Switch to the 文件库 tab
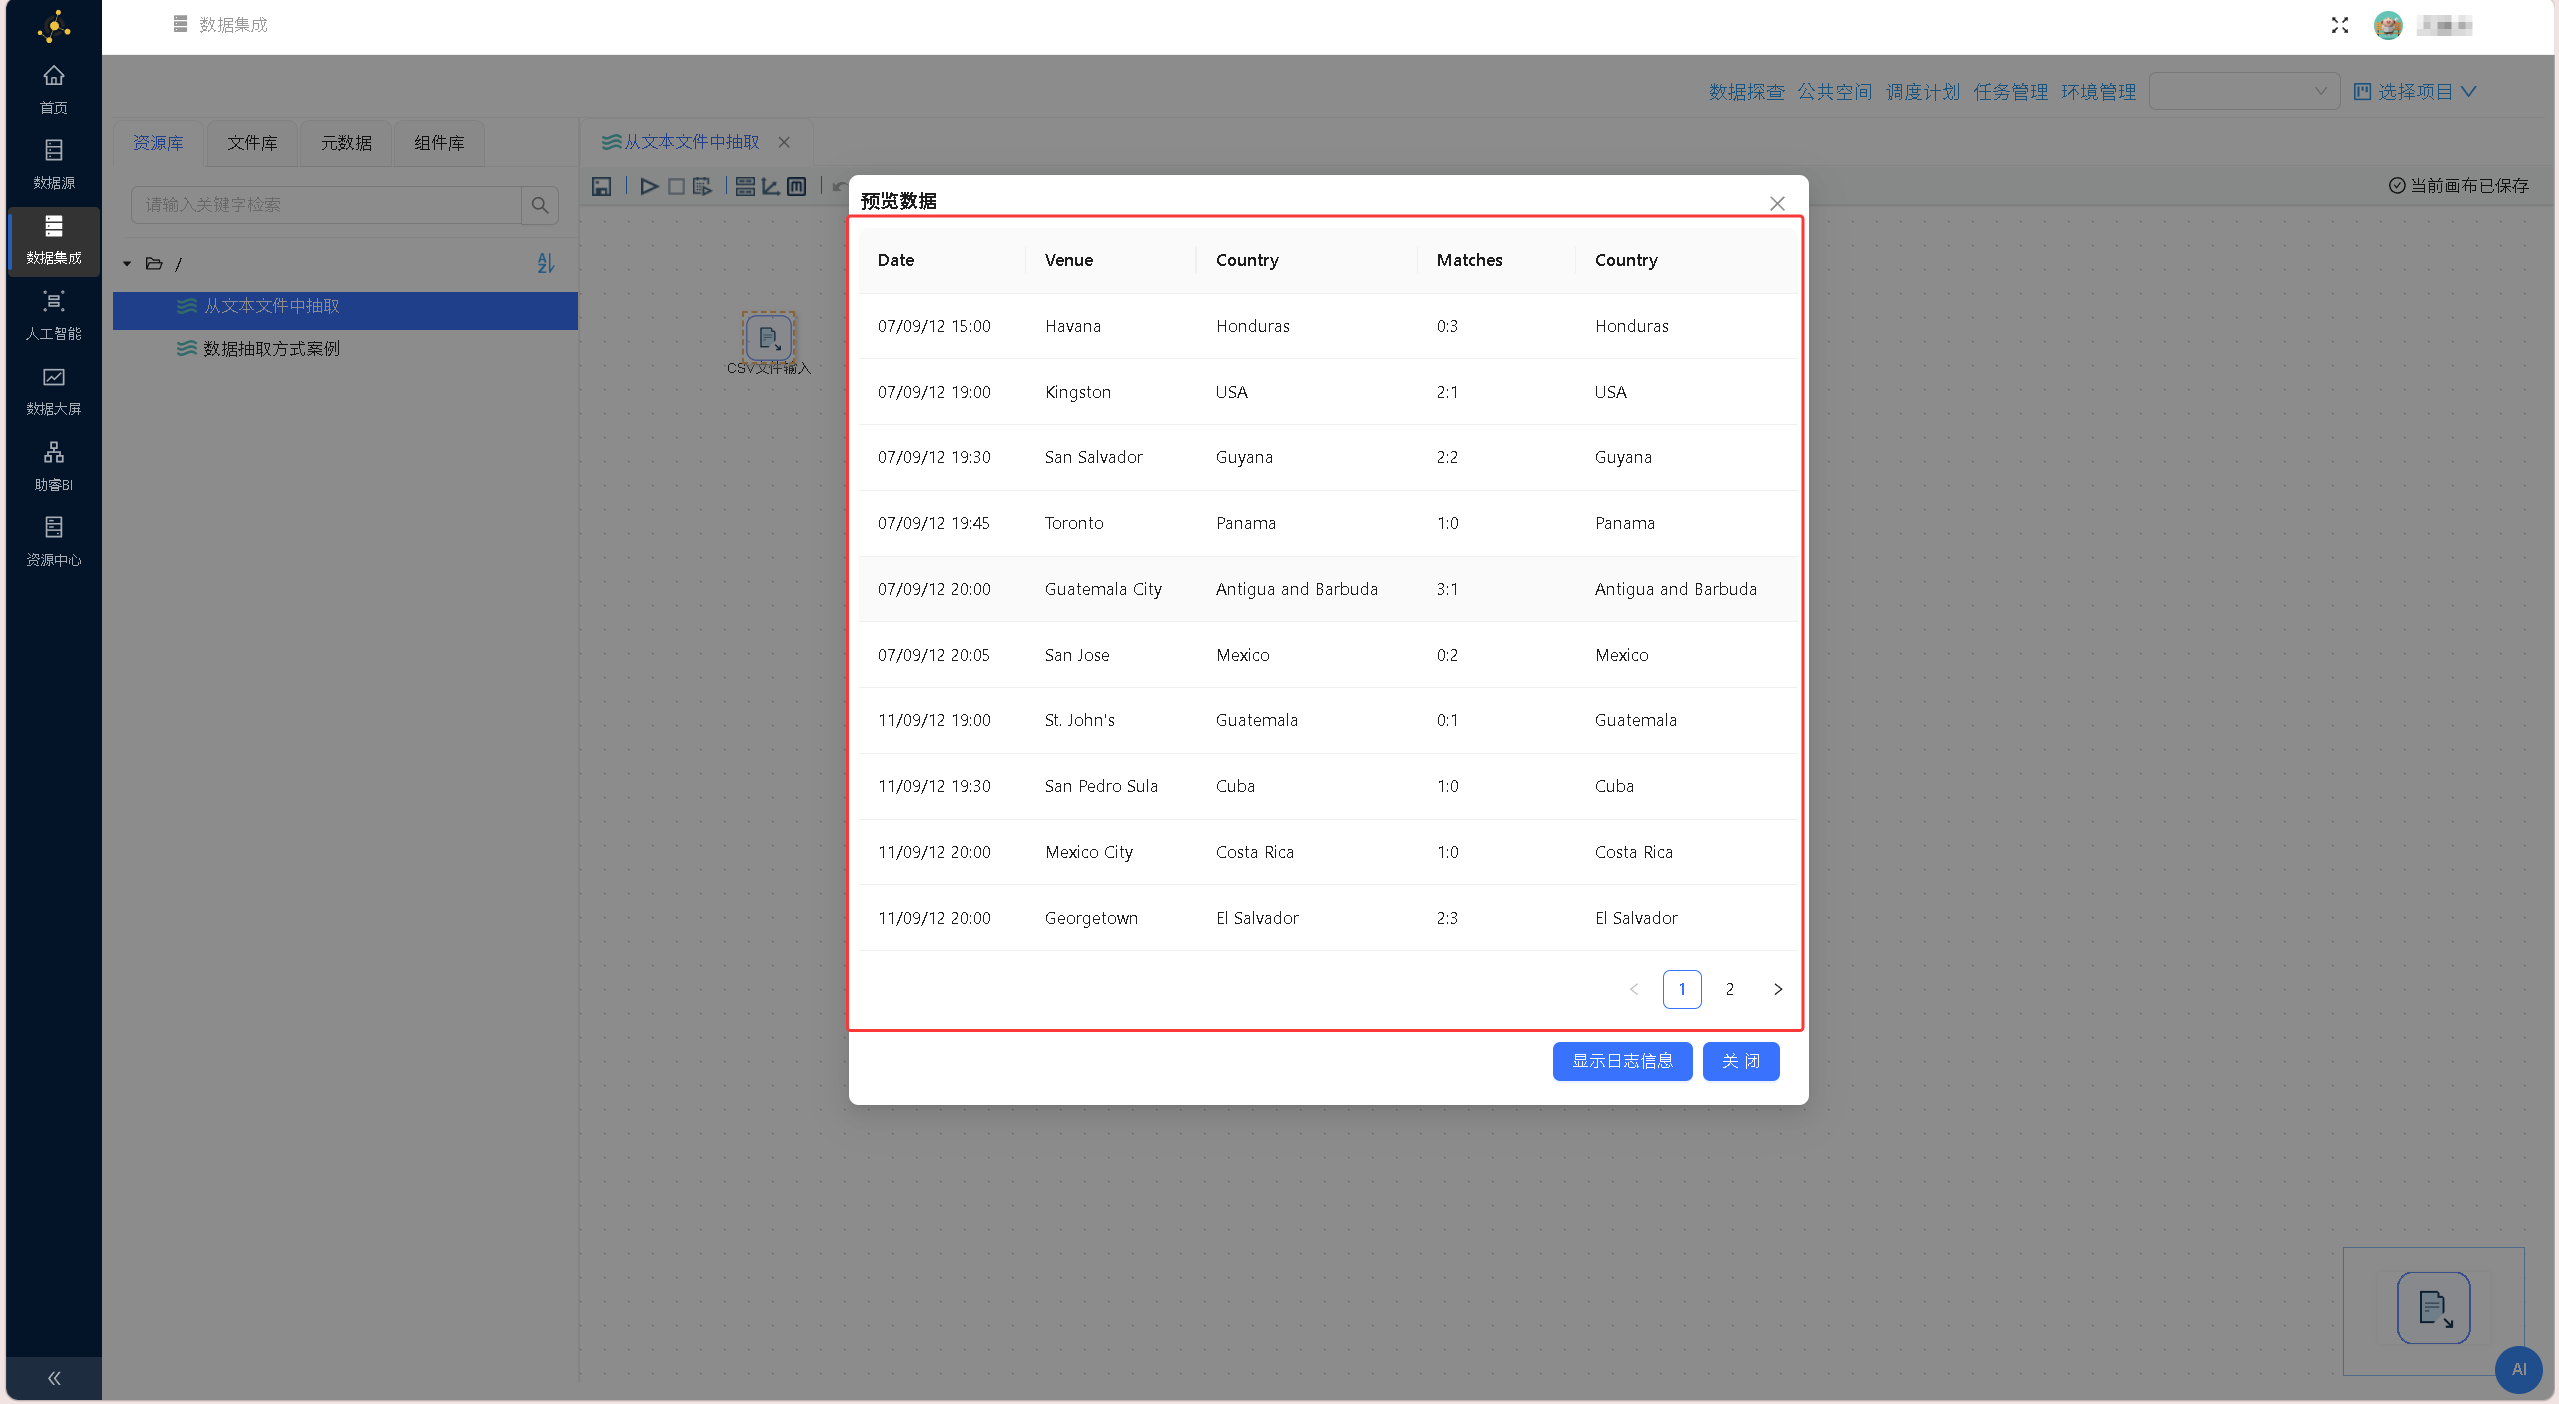The width and height of the screenshot is (2559, 1404). pyautogui.click(x=252, y=143)
